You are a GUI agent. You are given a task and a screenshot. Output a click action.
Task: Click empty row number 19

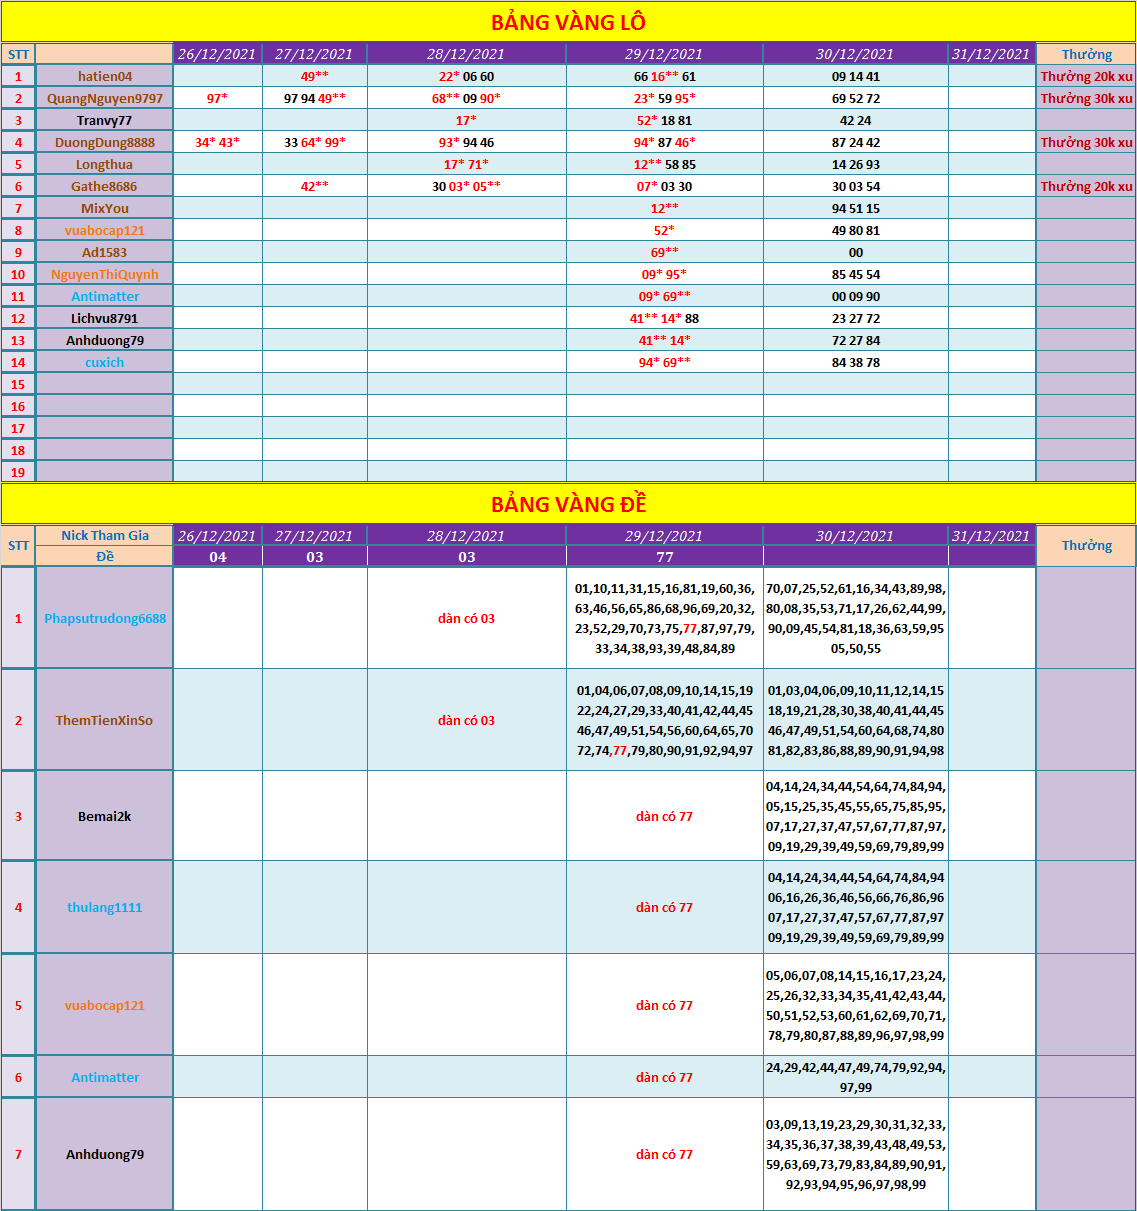coord(18,472)
